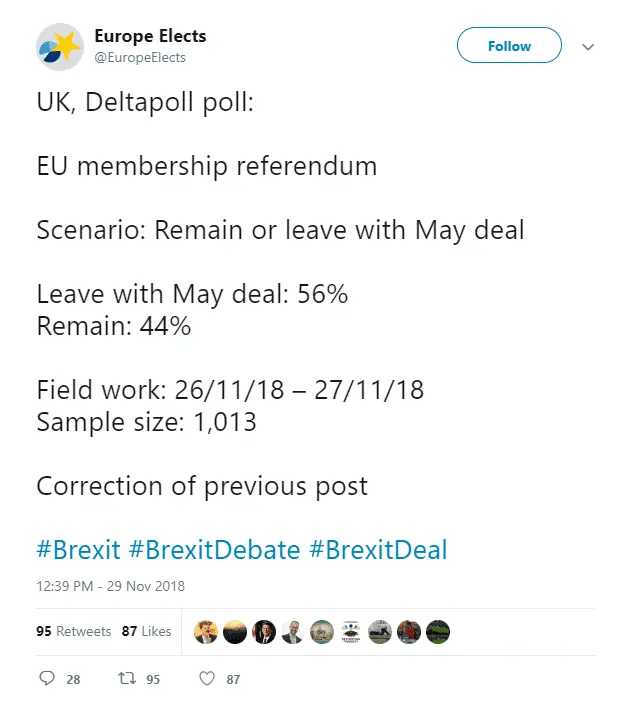Follow the Europe Elects account
This screenshot has height=711, width=629.
[509, 47]
